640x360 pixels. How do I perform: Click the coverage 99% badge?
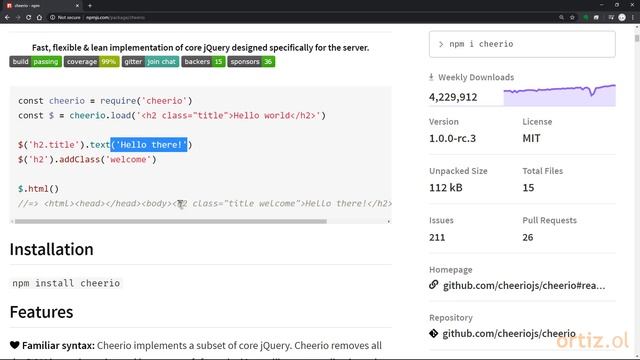tap(91, 62)
